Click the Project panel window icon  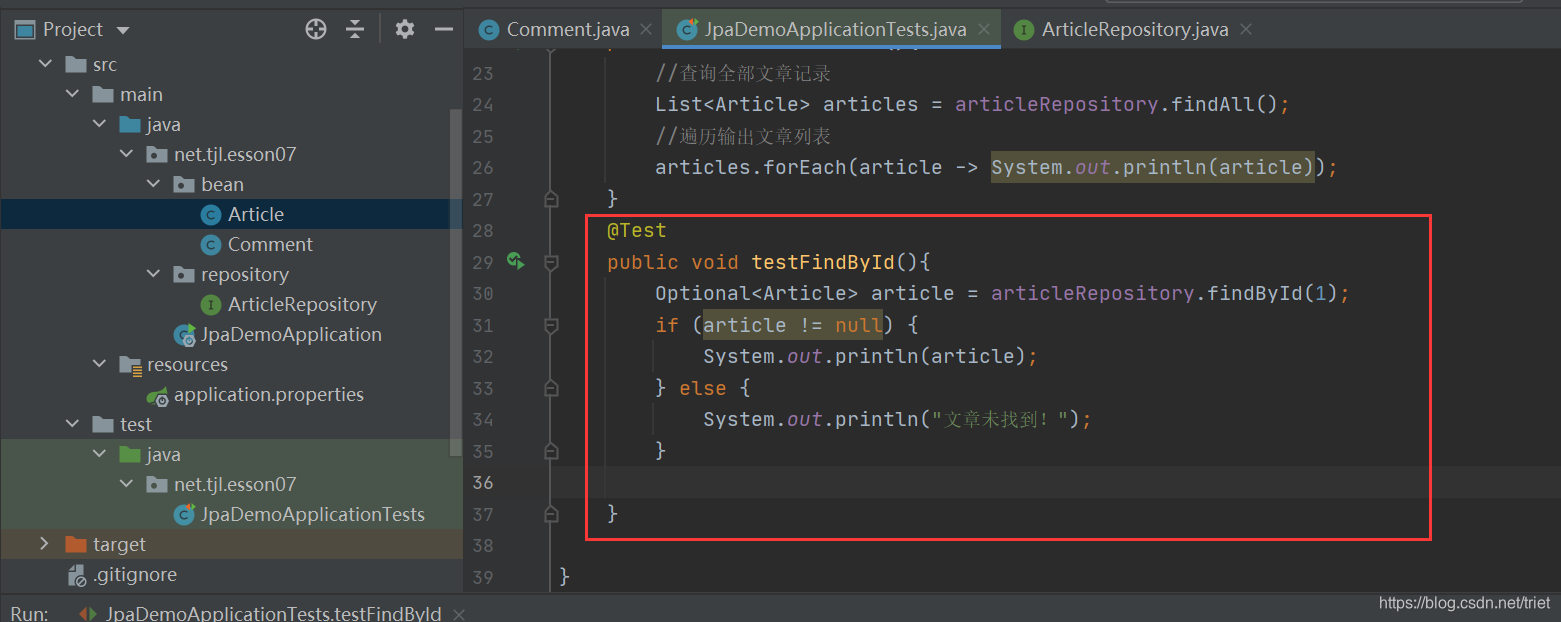[x=24, y=29]
